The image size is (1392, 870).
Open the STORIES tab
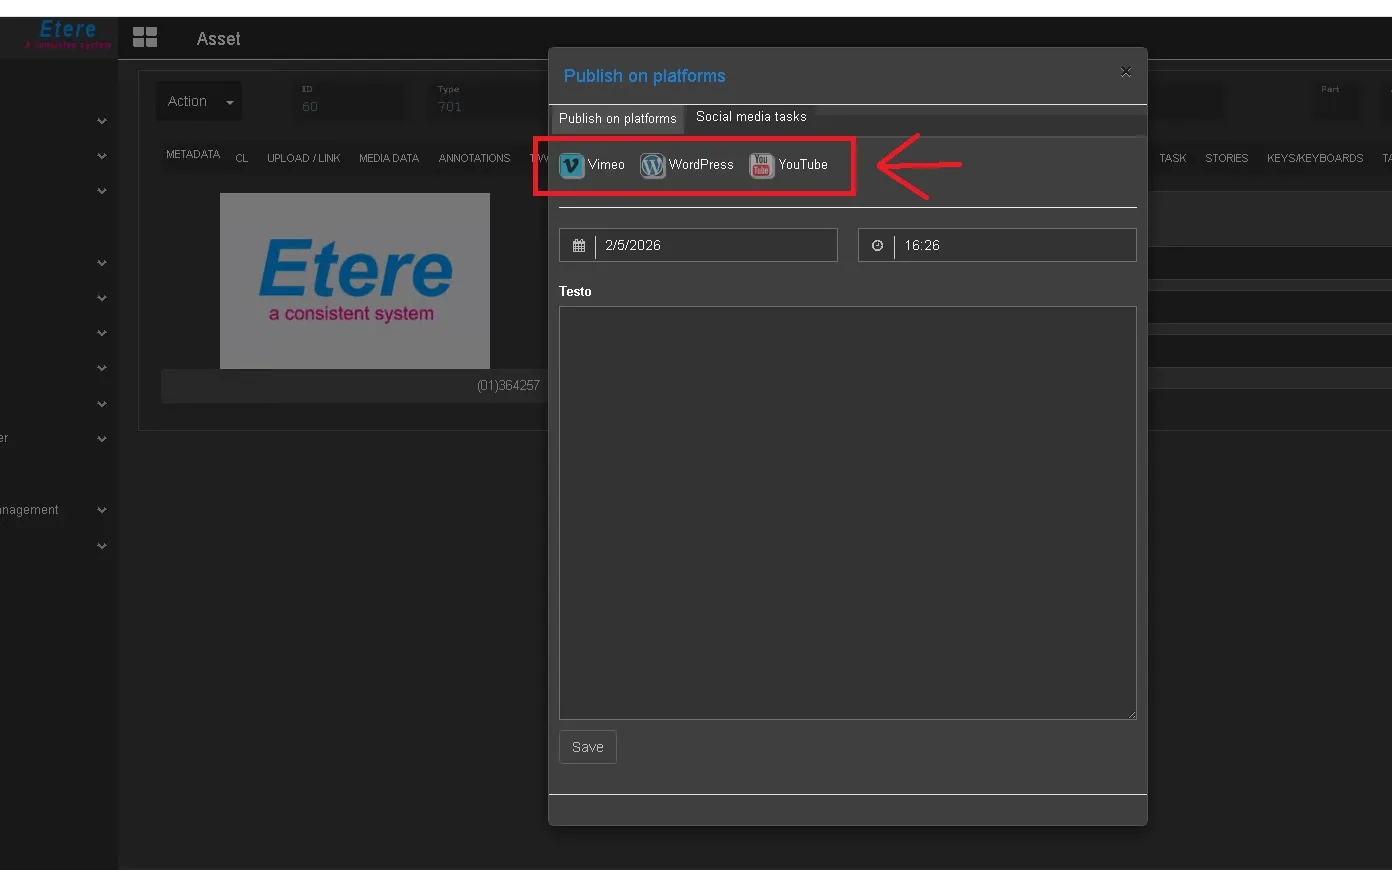tap(1226, 158)
